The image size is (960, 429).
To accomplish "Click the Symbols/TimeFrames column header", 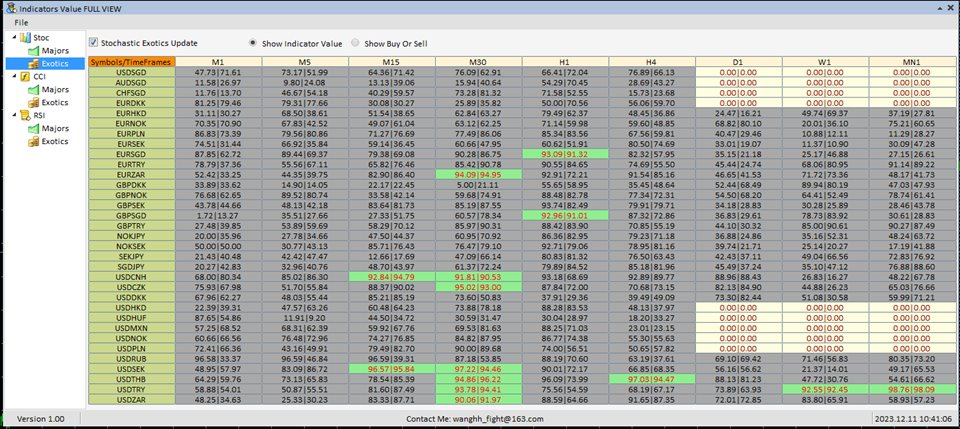I will pyautogui.click(x=132, y=62).
